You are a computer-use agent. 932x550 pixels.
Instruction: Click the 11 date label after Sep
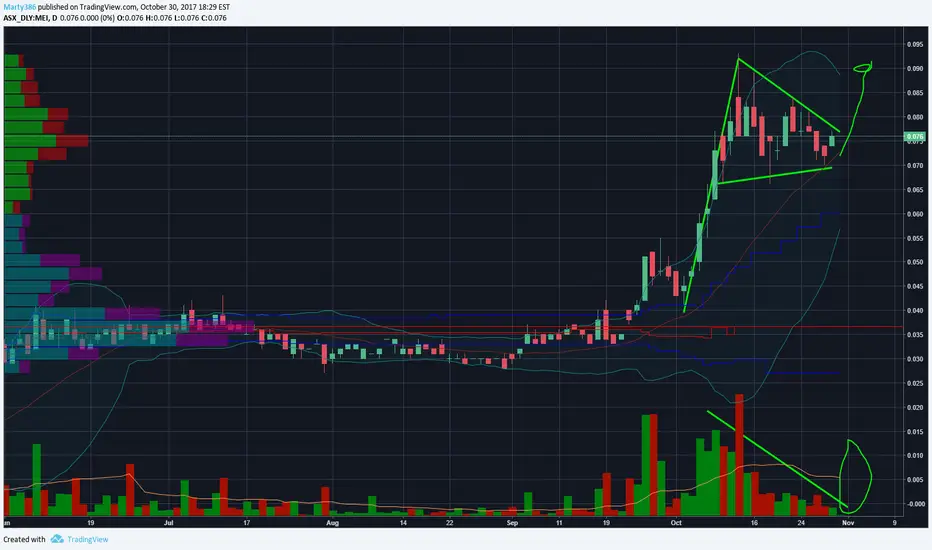click(x=559, y=523)
